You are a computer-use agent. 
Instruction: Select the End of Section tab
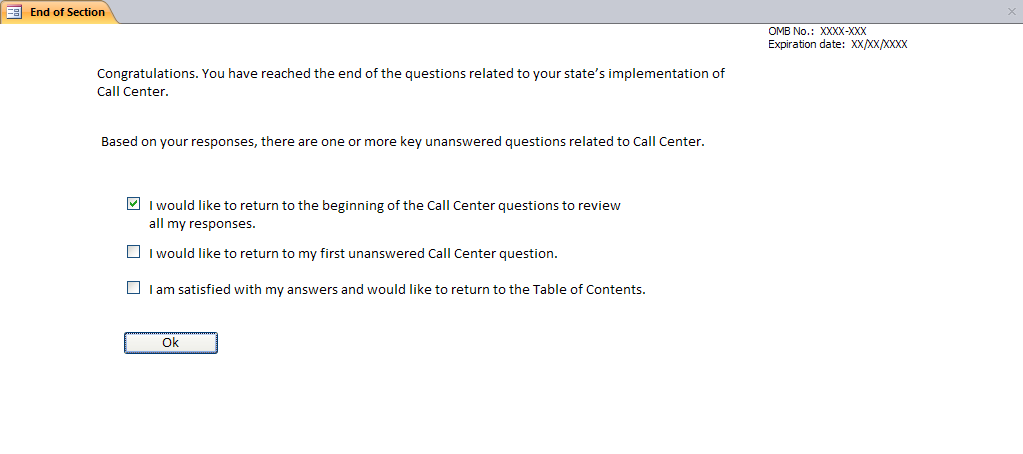(x=66, y=12)
